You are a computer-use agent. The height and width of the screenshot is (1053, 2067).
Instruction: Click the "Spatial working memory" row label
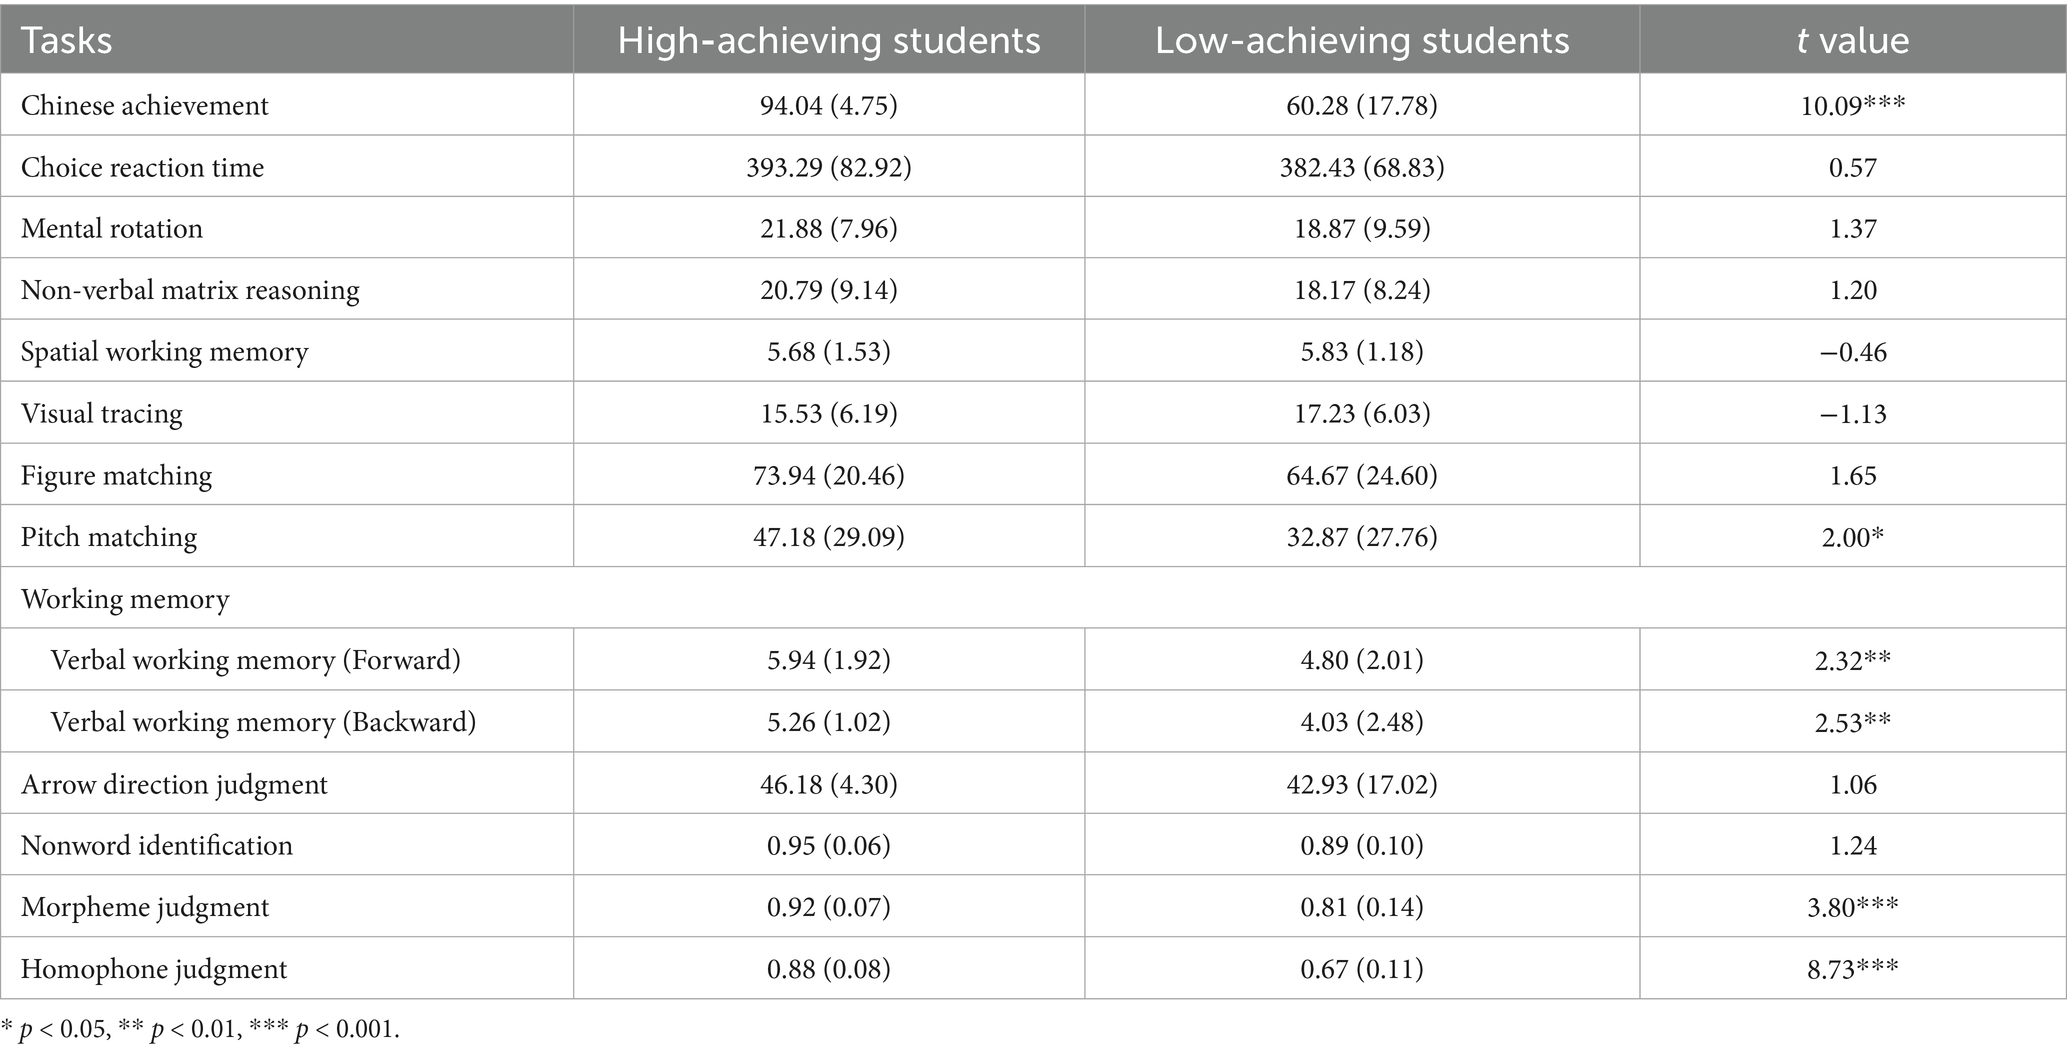tap(164, 352)
